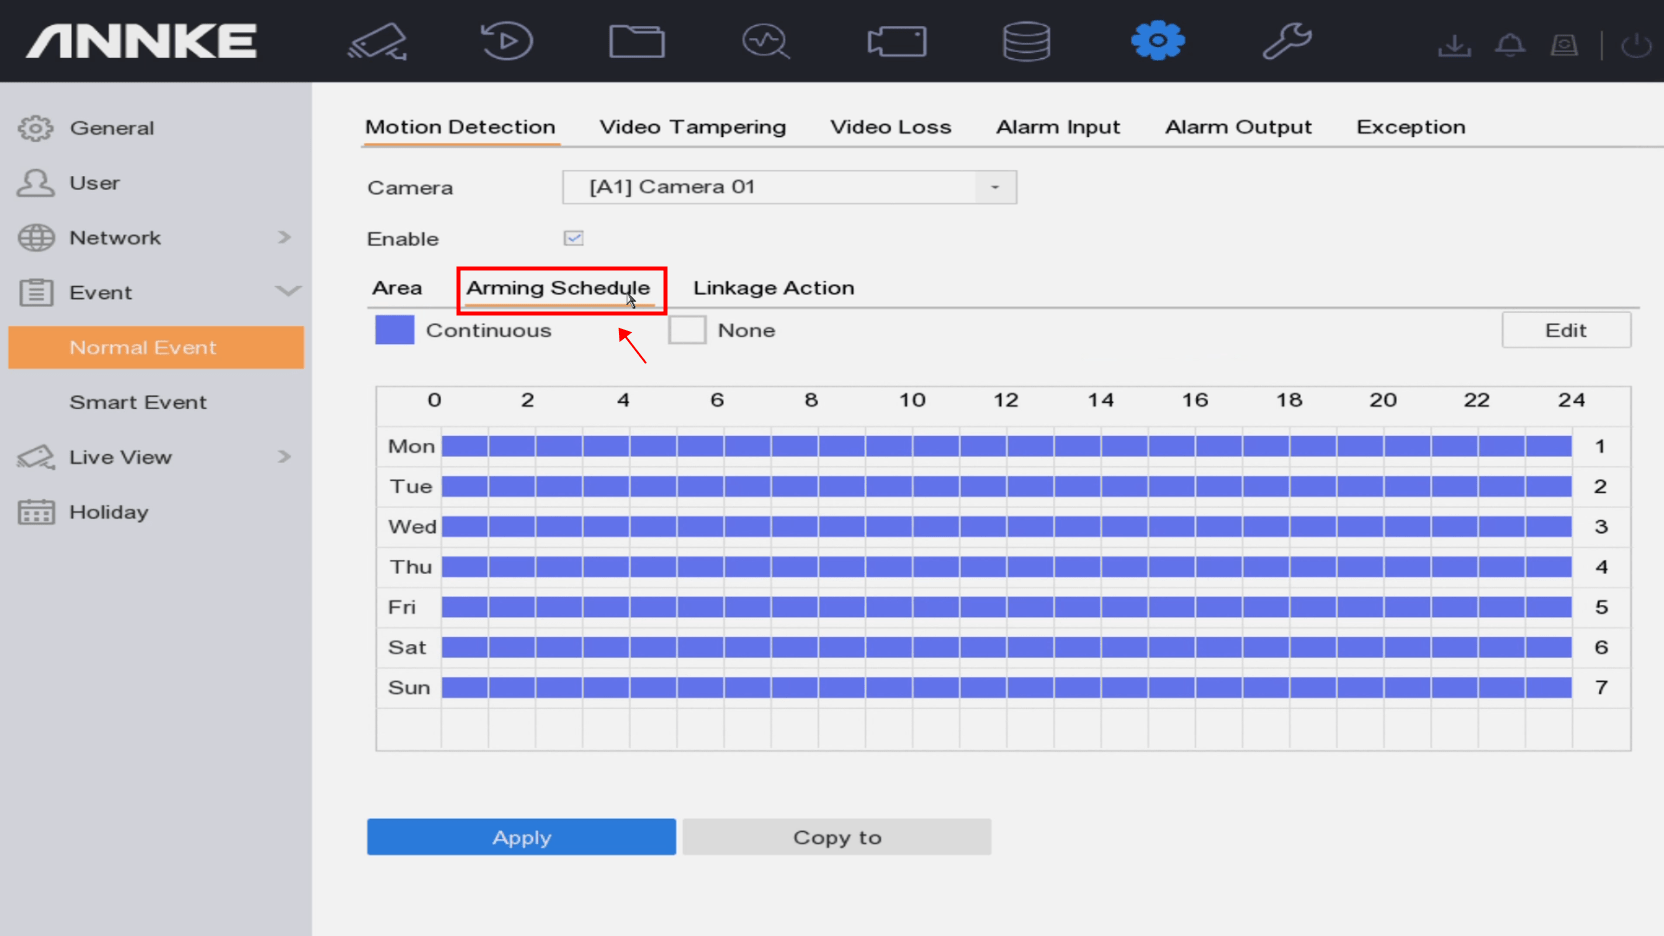Collapse the Event sidebar section

[155, 292]
